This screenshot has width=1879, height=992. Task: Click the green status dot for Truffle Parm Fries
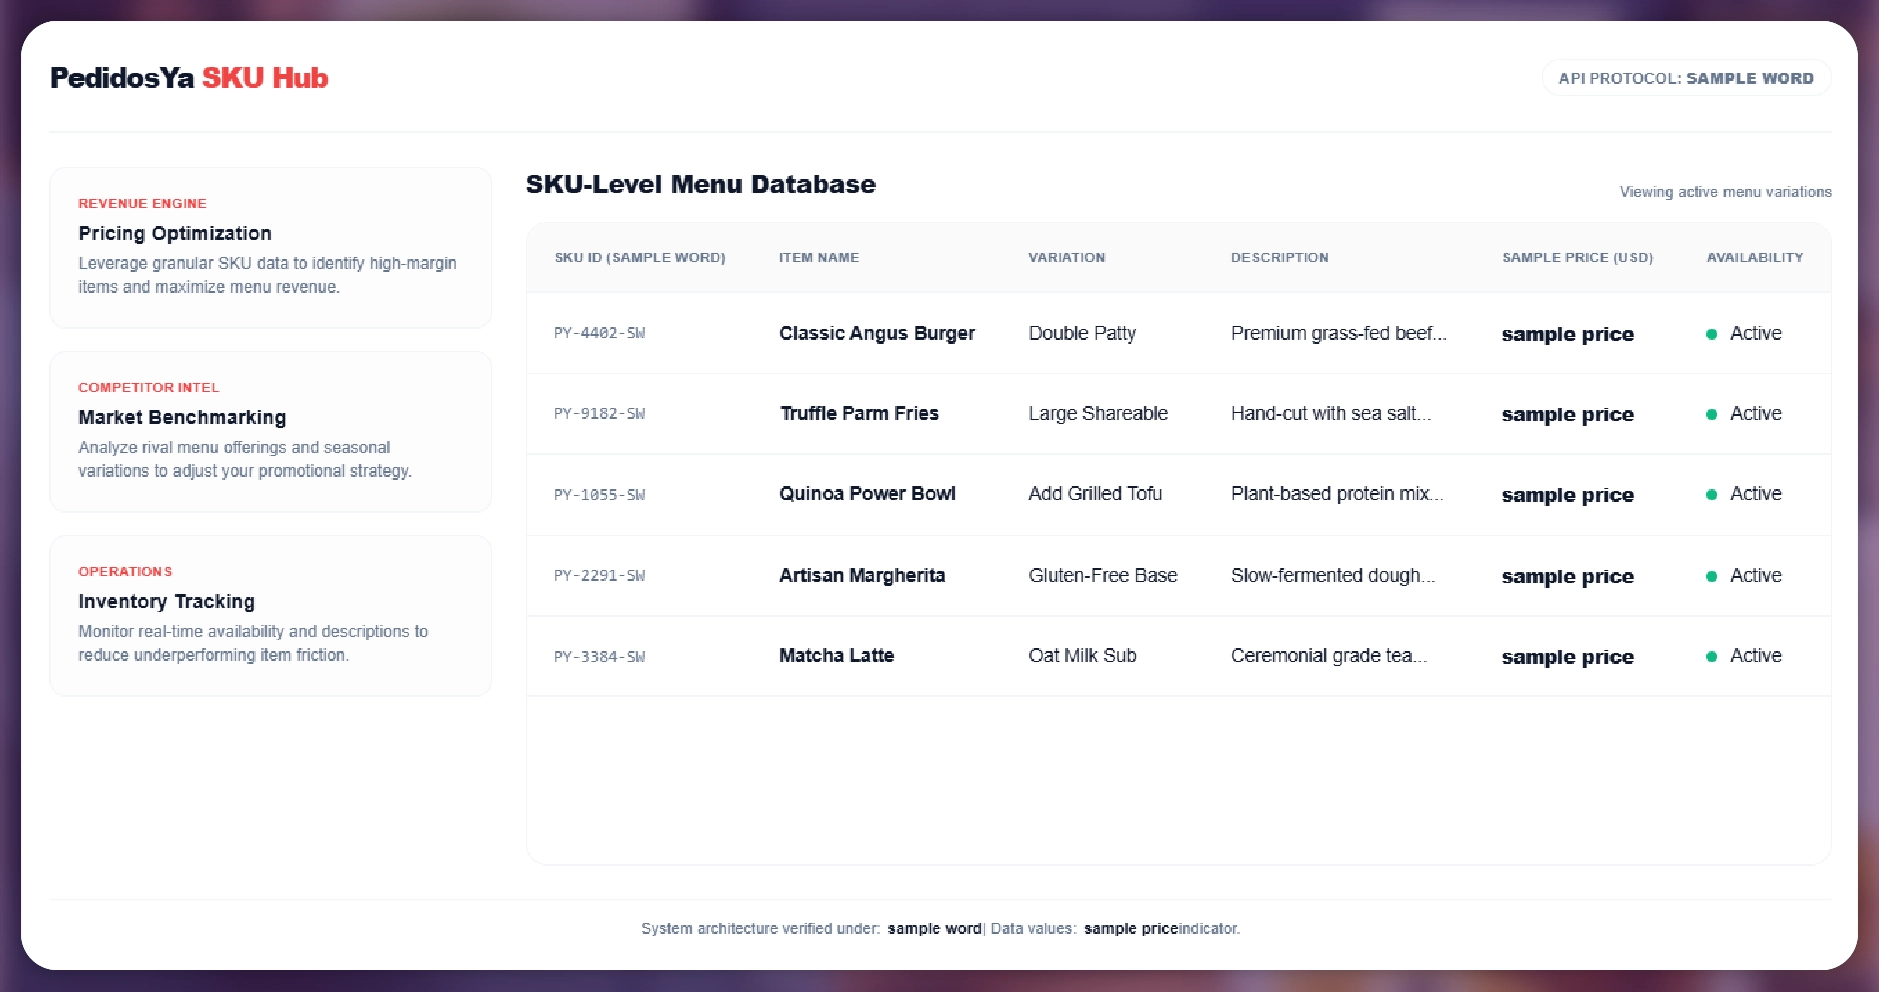point(1711,414)
